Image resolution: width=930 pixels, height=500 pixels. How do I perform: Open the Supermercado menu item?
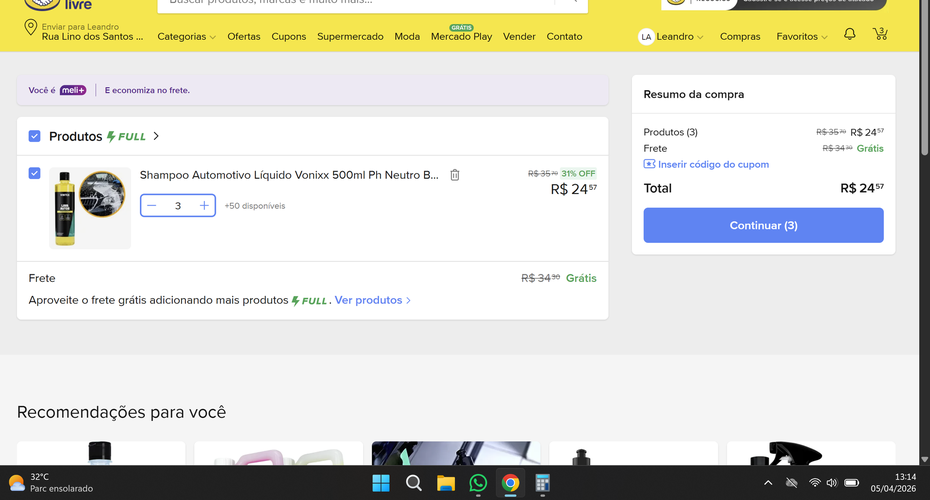350,37
